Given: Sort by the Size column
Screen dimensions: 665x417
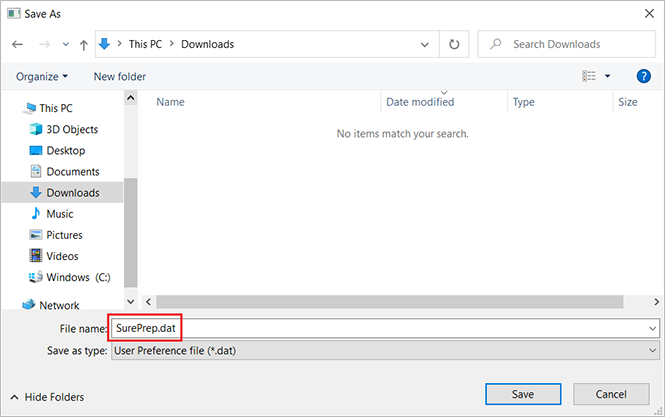Looking at the screenshot, I should [x=628, y=102].
